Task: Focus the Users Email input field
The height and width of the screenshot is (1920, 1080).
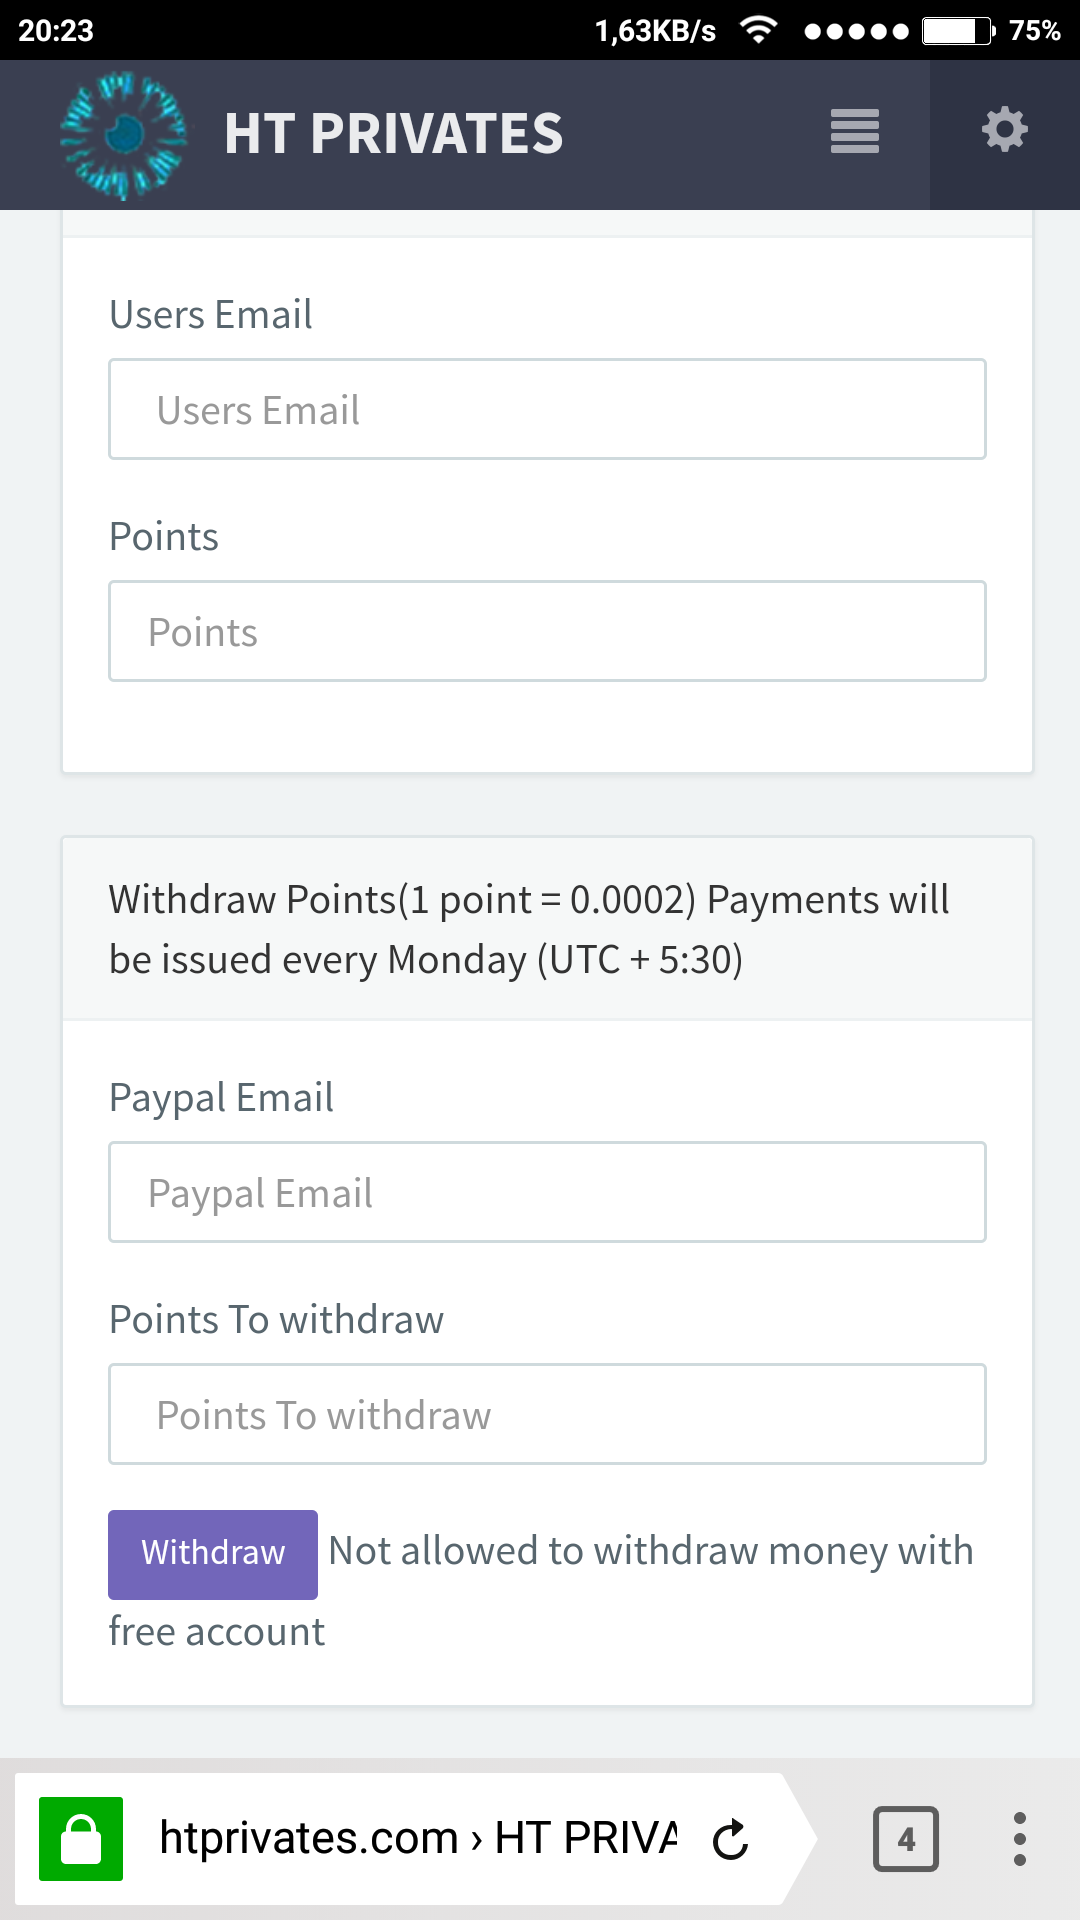Action: (547, 410)
